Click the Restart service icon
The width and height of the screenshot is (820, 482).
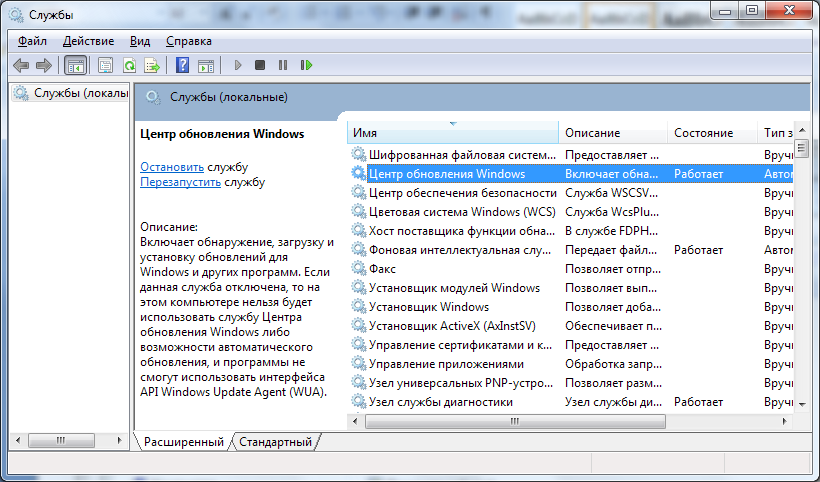point(306,65)
